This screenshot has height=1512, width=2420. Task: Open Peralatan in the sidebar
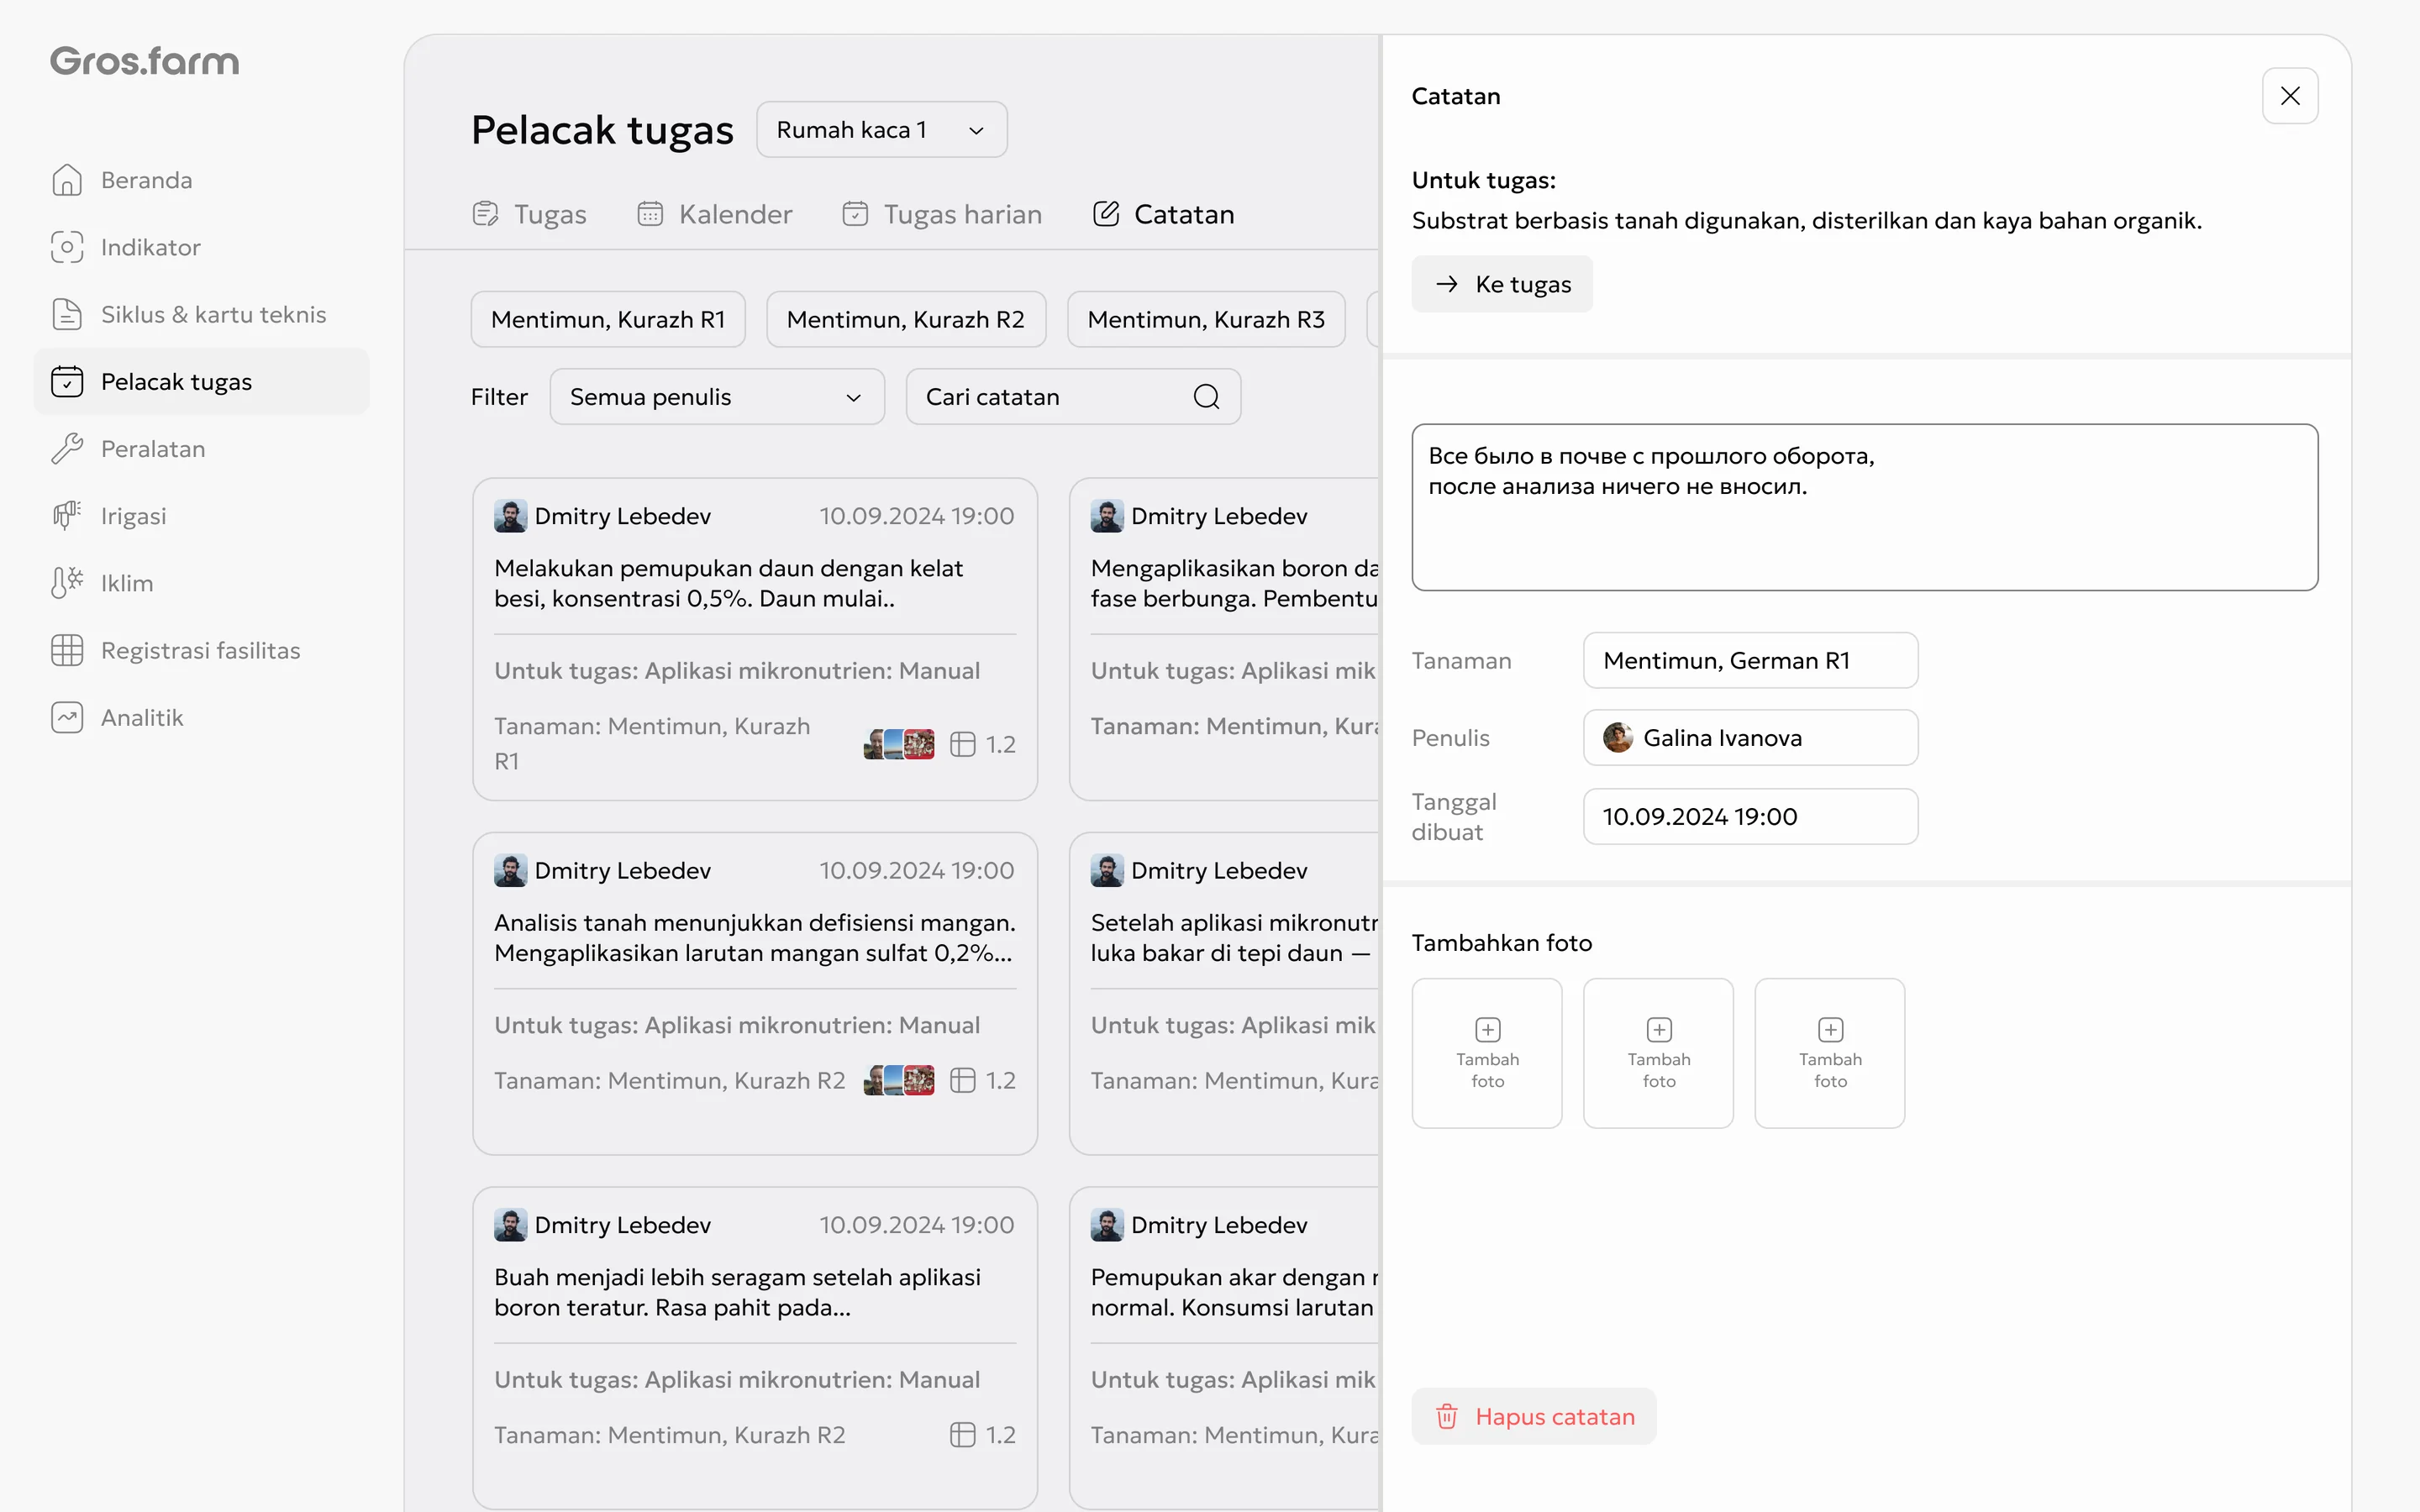pyautogui.click(x=201, y=448)
